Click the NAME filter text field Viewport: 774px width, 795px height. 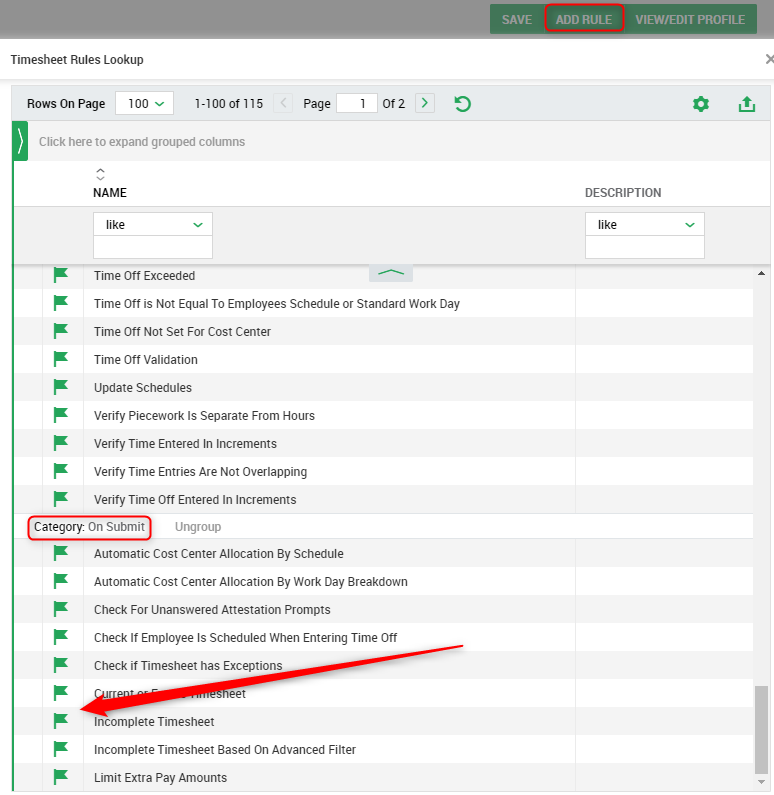coord(153,247)
